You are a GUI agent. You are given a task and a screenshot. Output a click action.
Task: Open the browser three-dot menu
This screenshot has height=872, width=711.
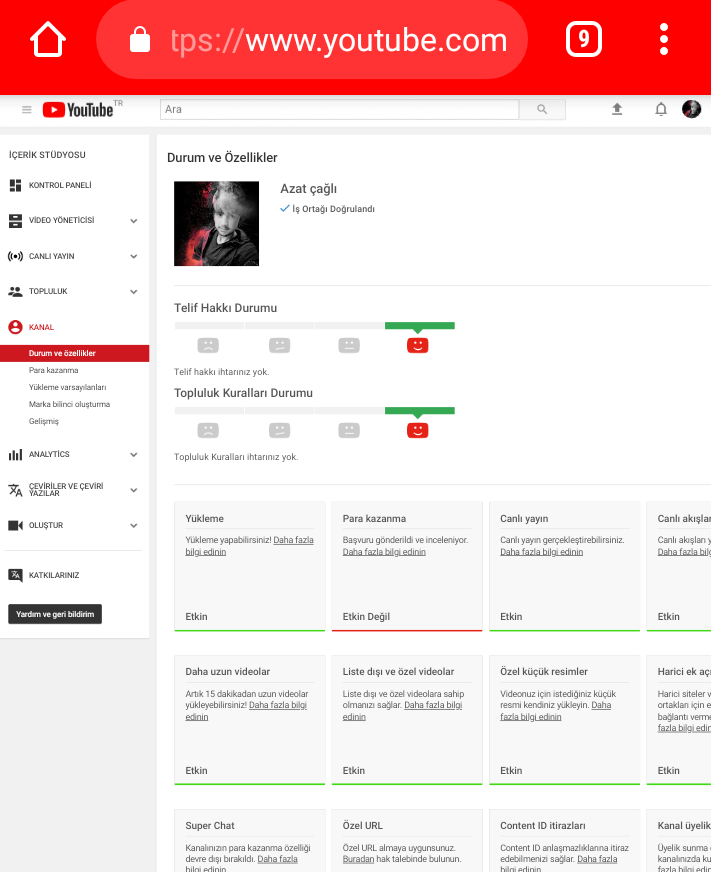663,39
